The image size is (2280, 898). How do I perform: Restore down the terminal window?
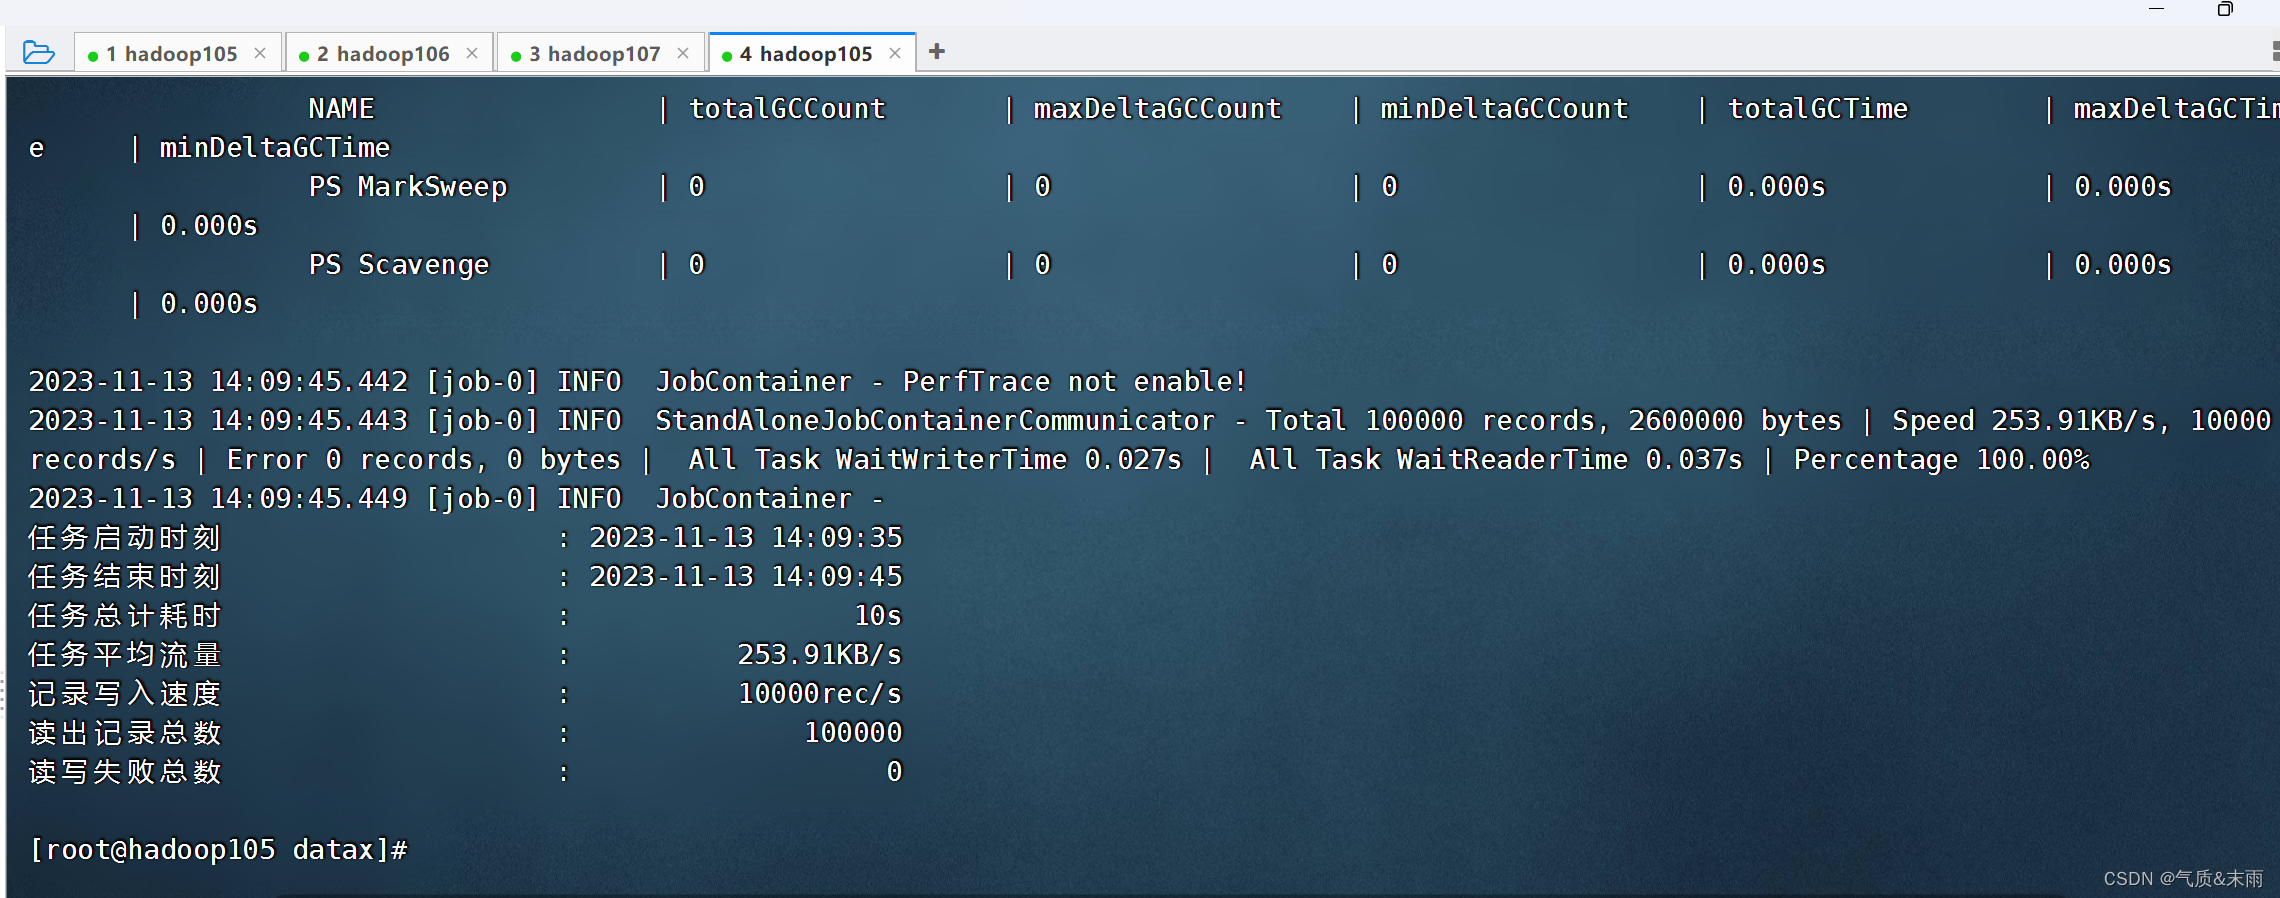tap(2225, 9)
